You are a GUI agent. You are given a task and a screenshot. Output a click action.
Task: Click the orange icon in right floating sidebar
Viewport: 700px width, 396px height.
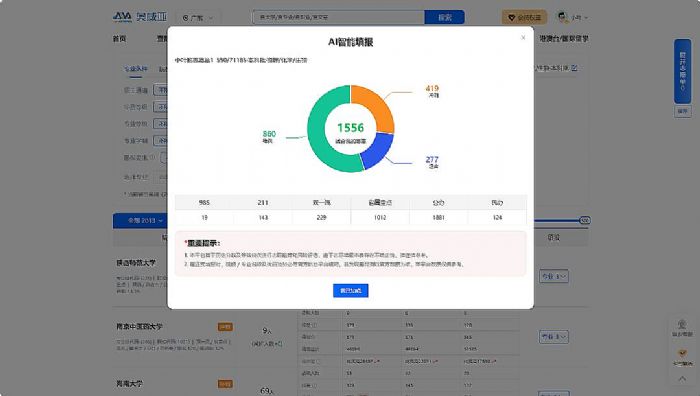point(682,353)
